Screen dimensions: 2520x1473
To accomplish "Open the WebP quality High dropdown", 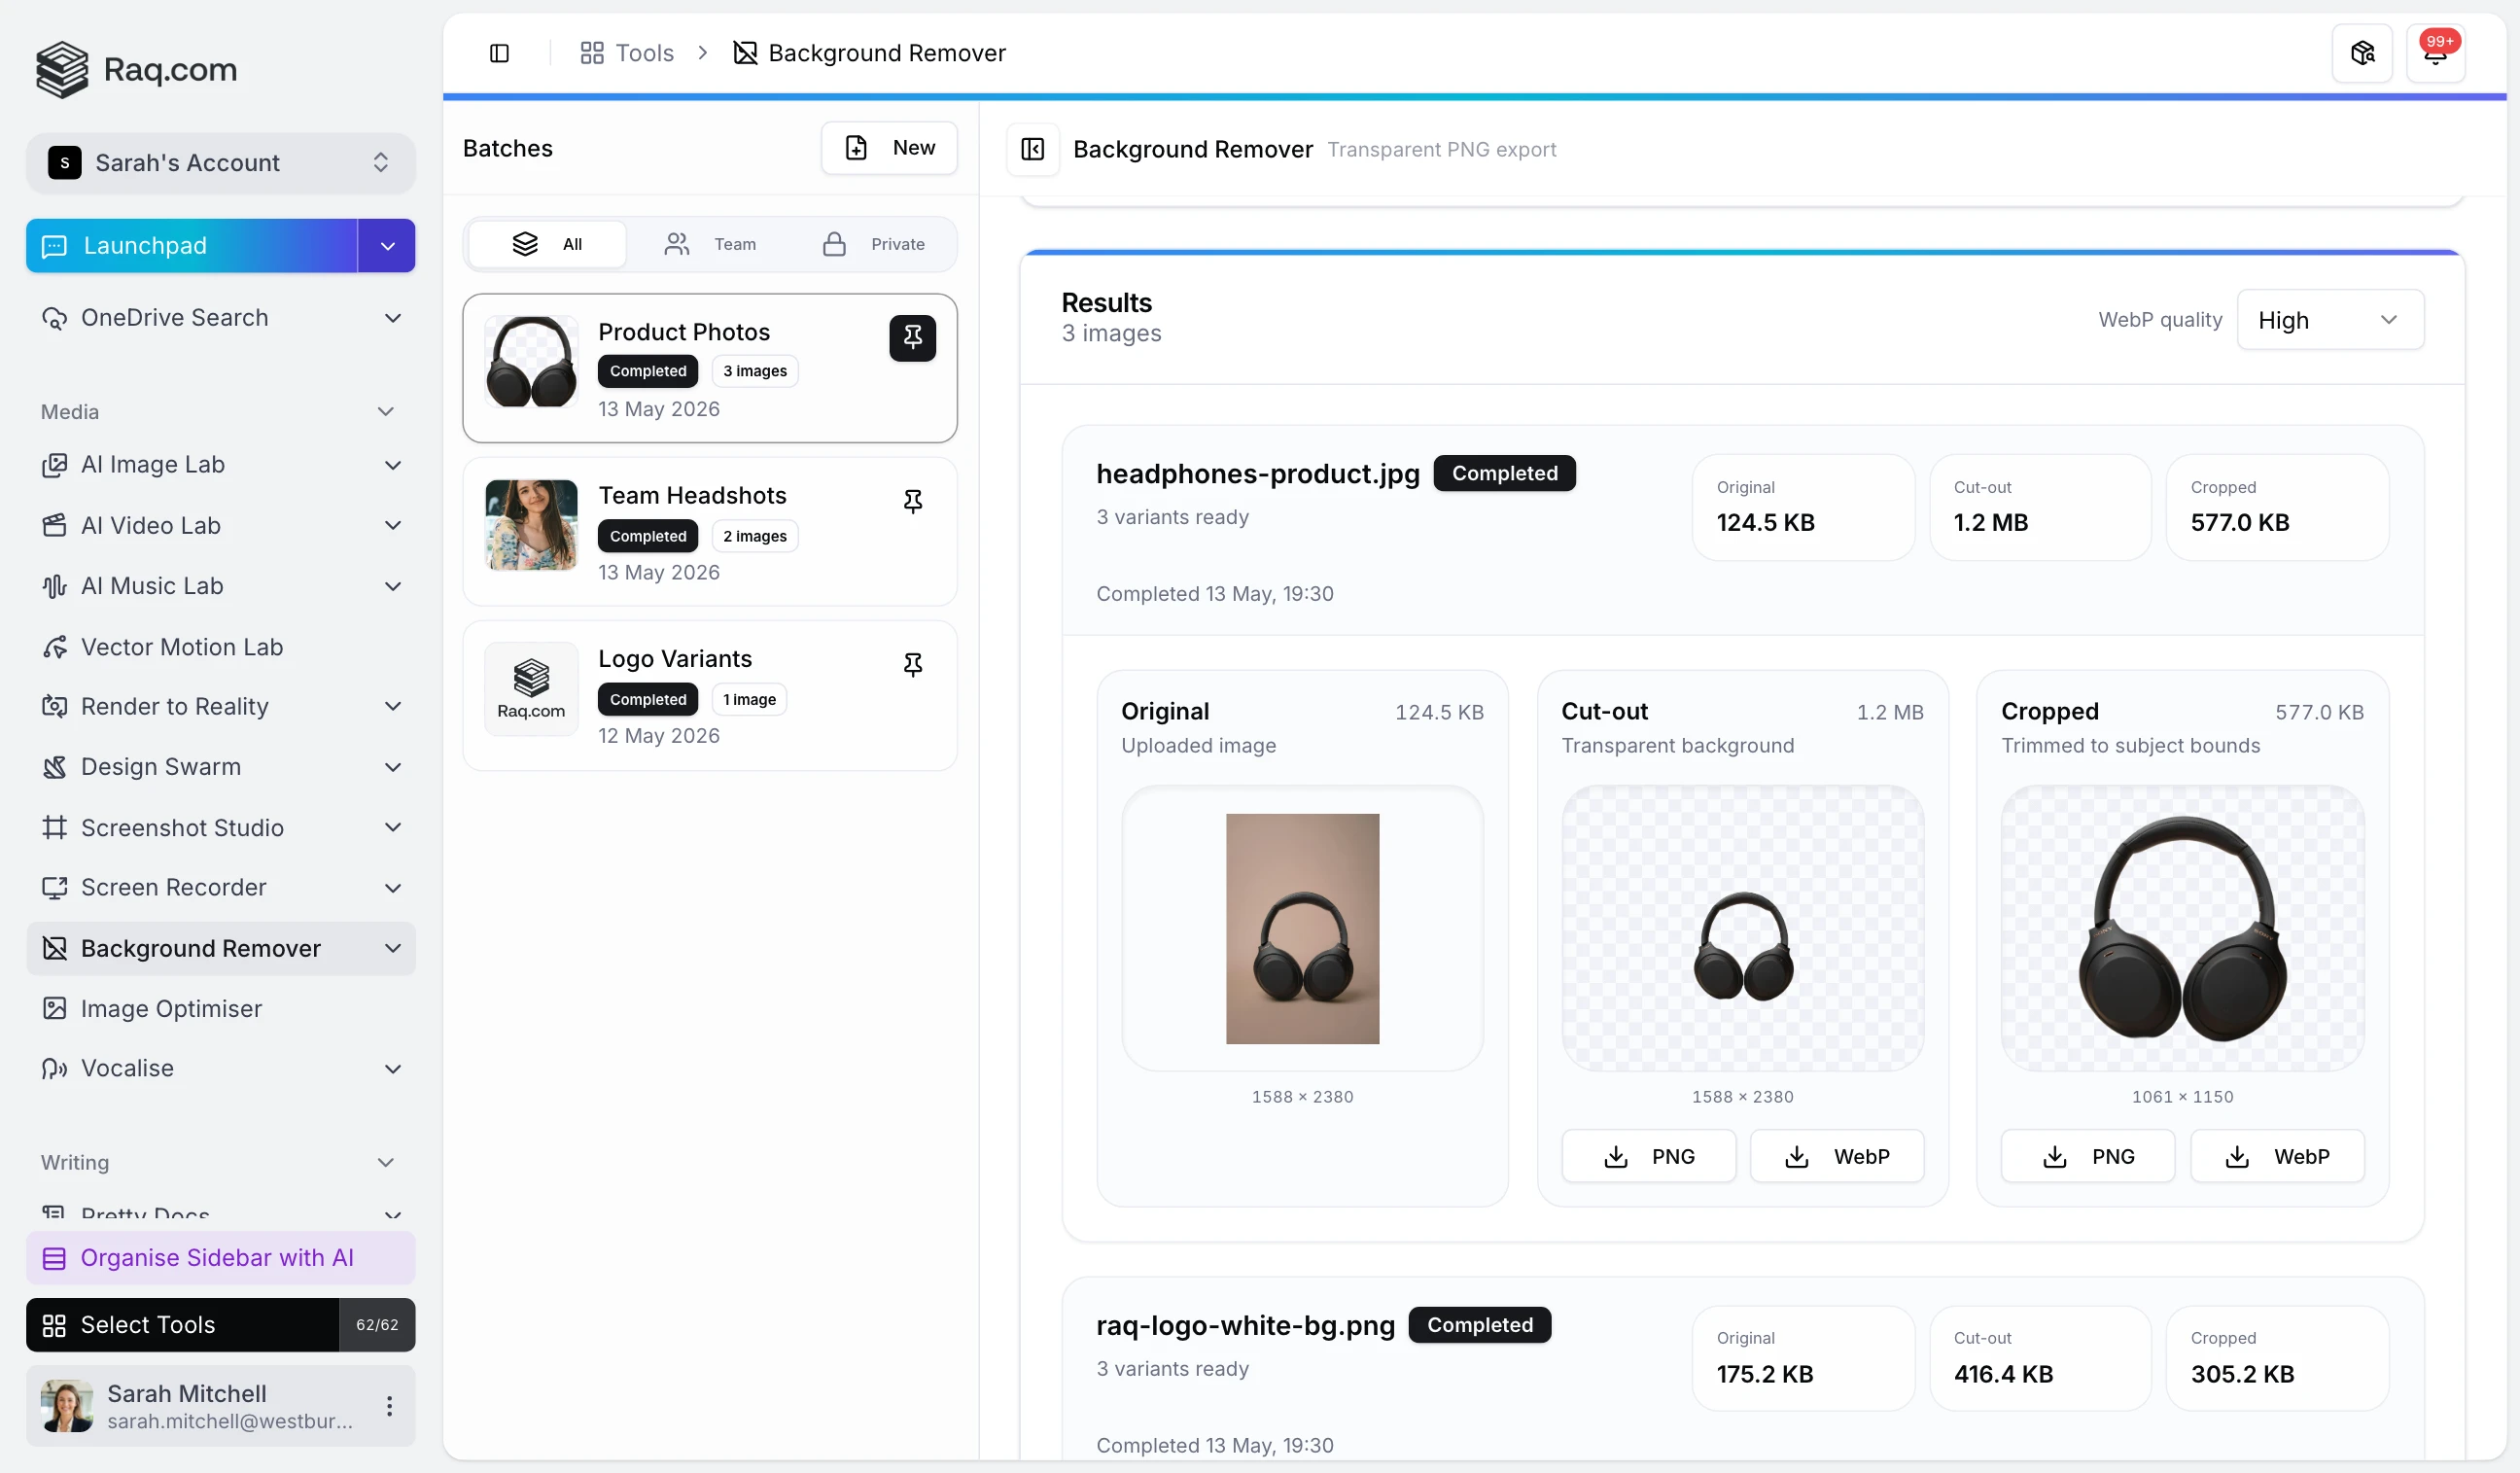I will tap(2330, 320).
